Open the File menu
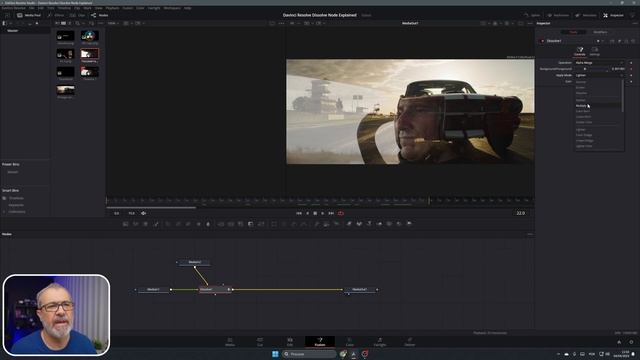The height and width of the screenshot is (360, 640). (x=31, y=8)
